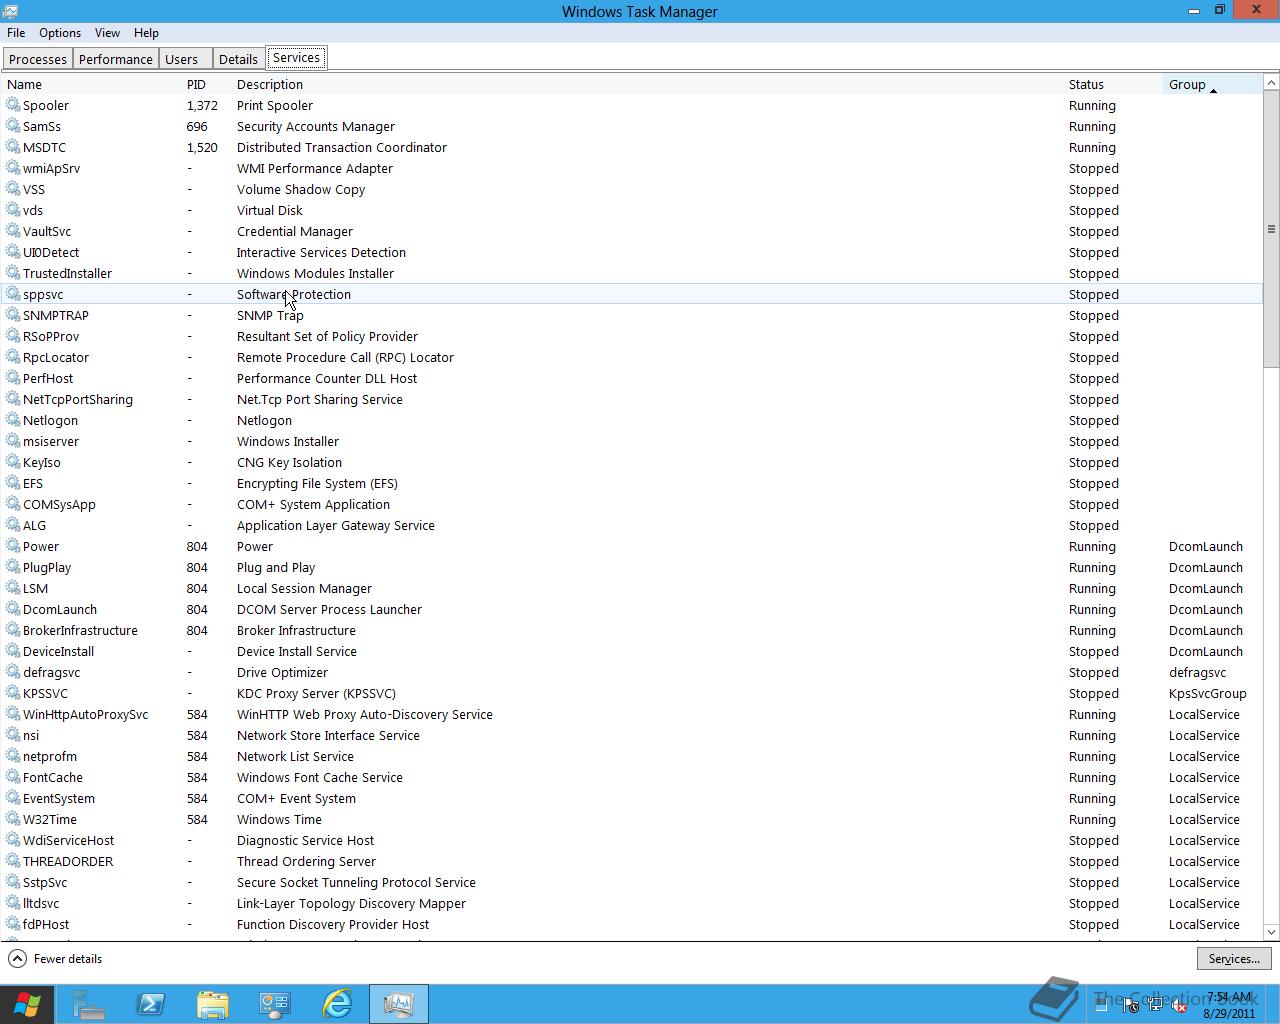Click 'Windows Installer' description of msiserver

(288, 441)
